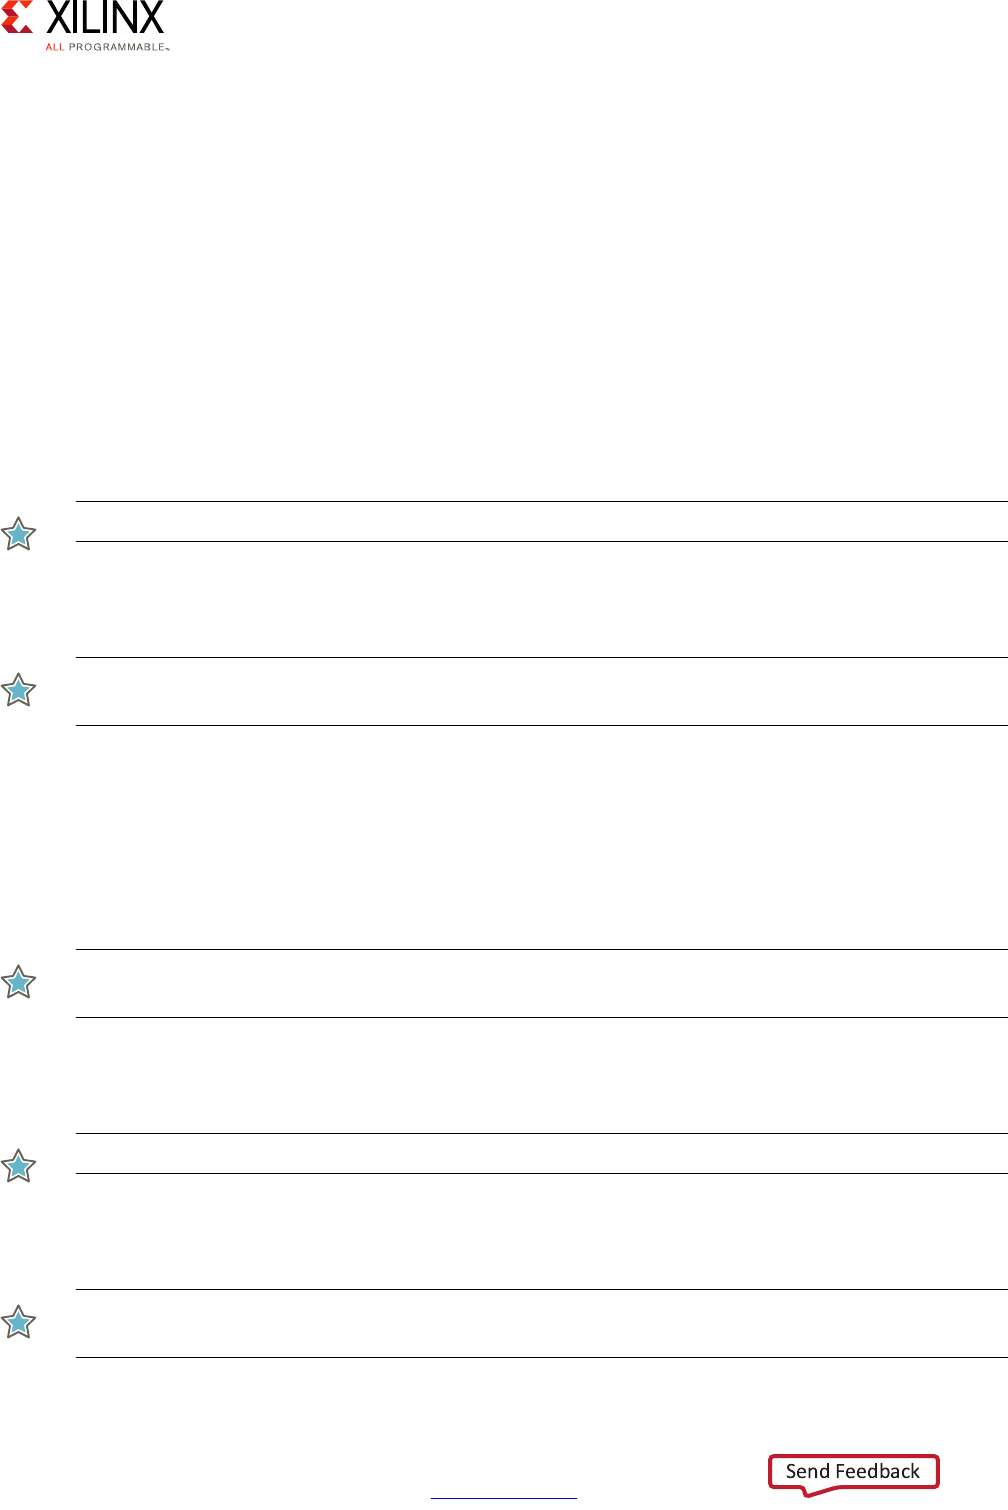Click the second blue star note icon

19,690
